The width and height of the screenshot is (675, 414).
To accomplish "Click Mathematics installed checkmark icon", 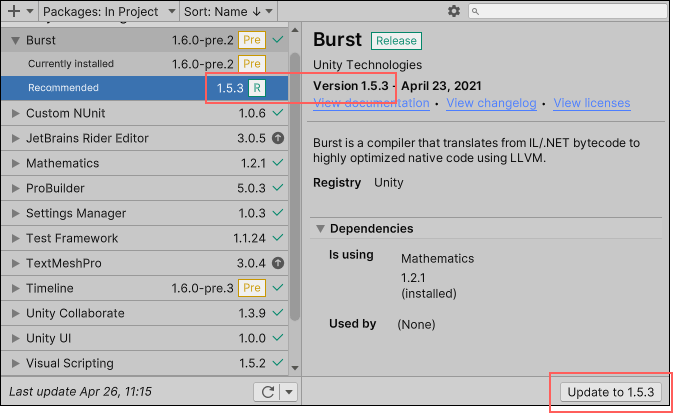I will [278, 163].
